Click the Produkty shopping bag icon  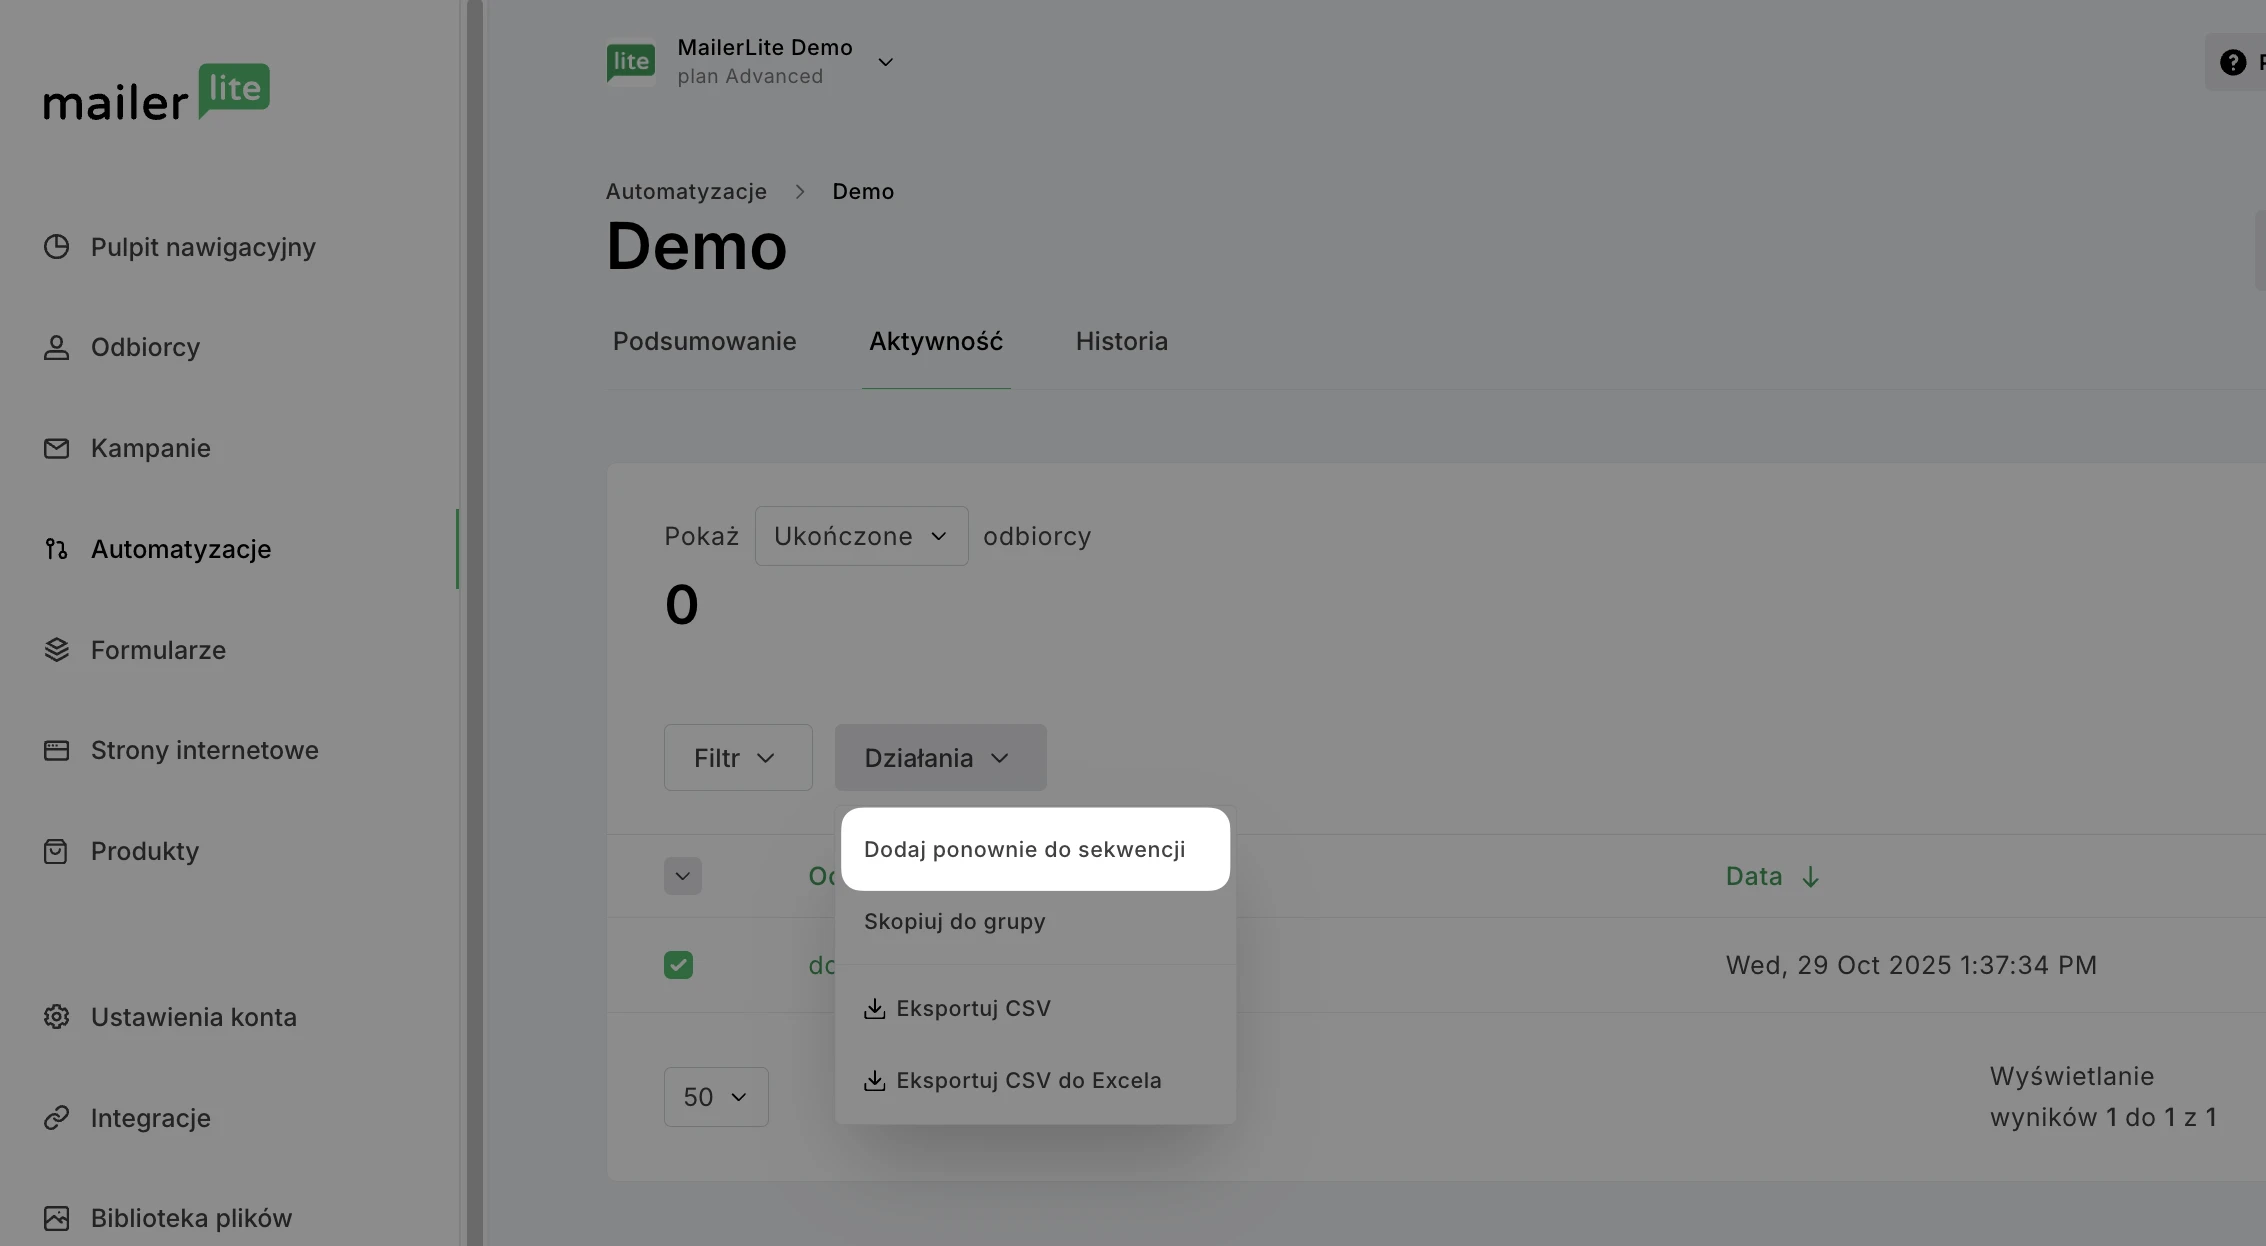[x=57, y=851]
